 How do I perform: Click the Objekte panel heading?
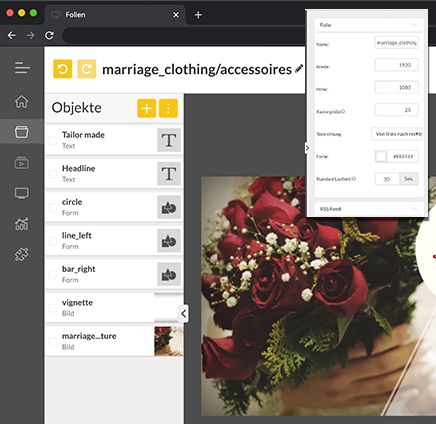coord(77,108)
